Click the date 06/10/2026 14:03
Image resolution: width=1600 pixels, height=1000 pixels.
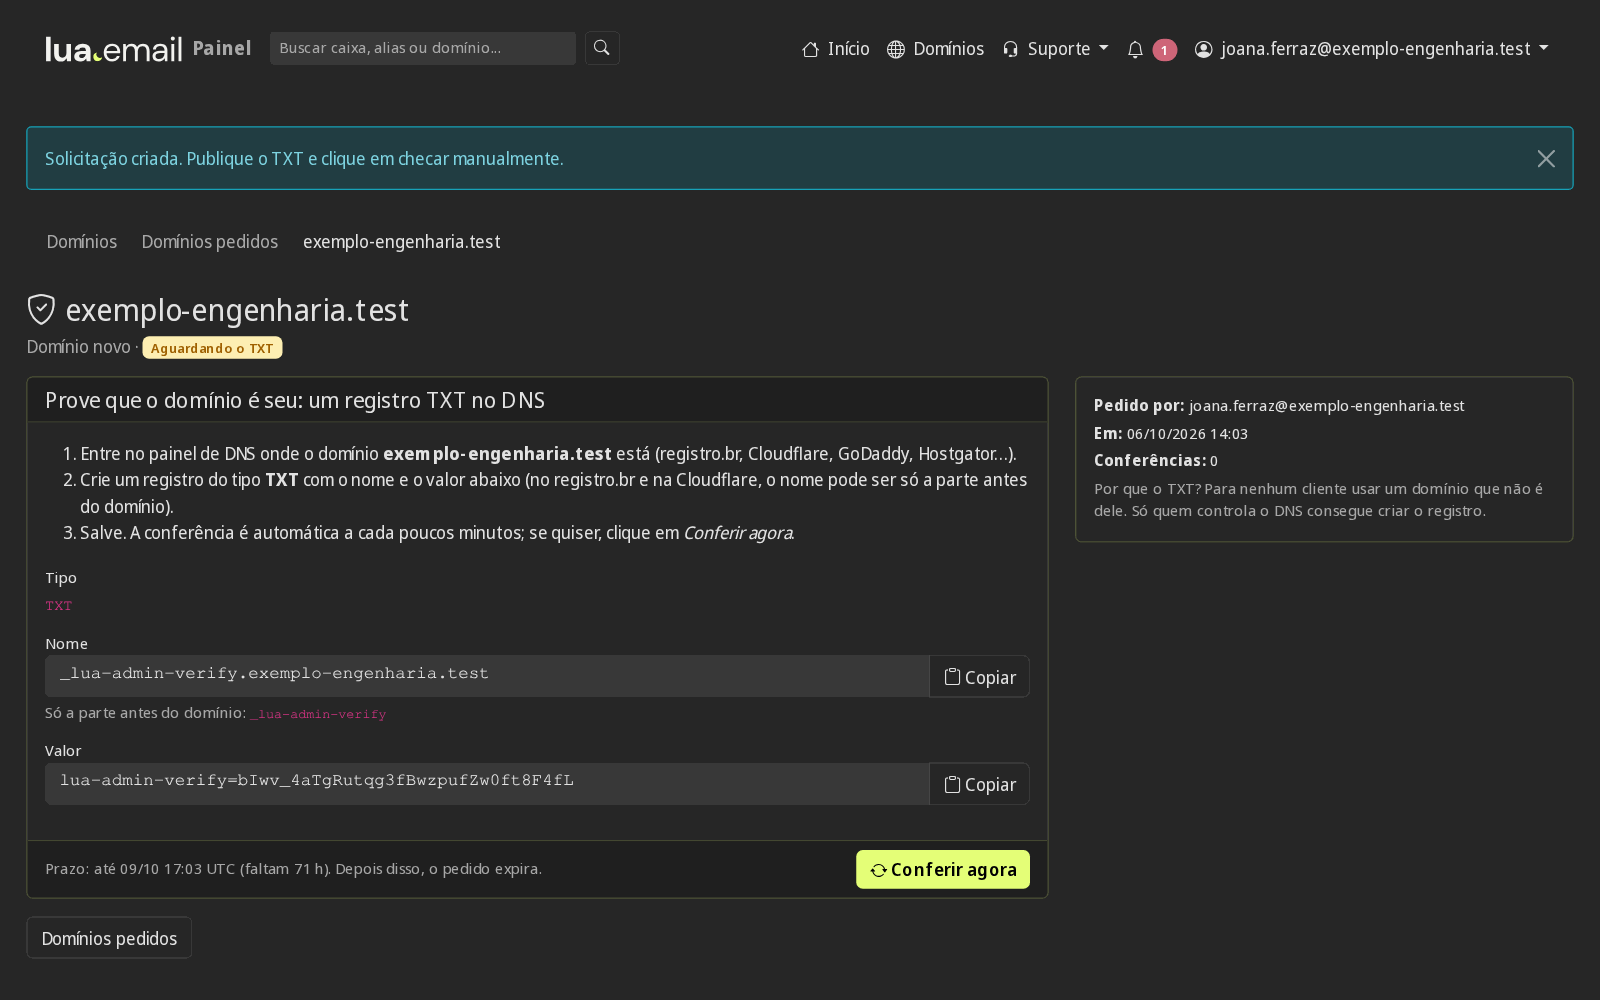pos(1187,434)
